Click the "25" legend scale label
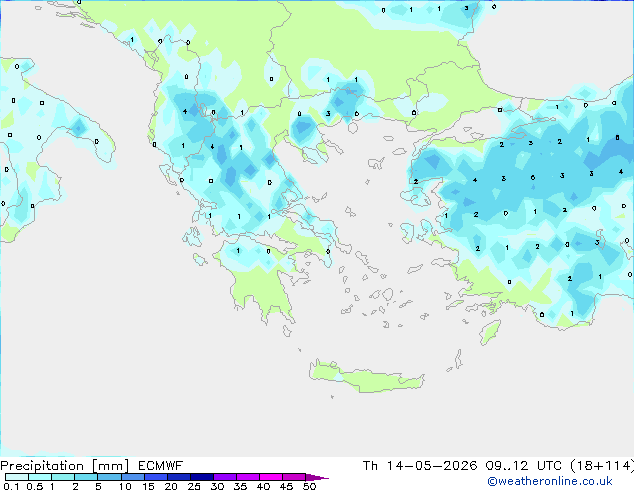This screenshot has height=490, width=634. click(x=194, y=486)
